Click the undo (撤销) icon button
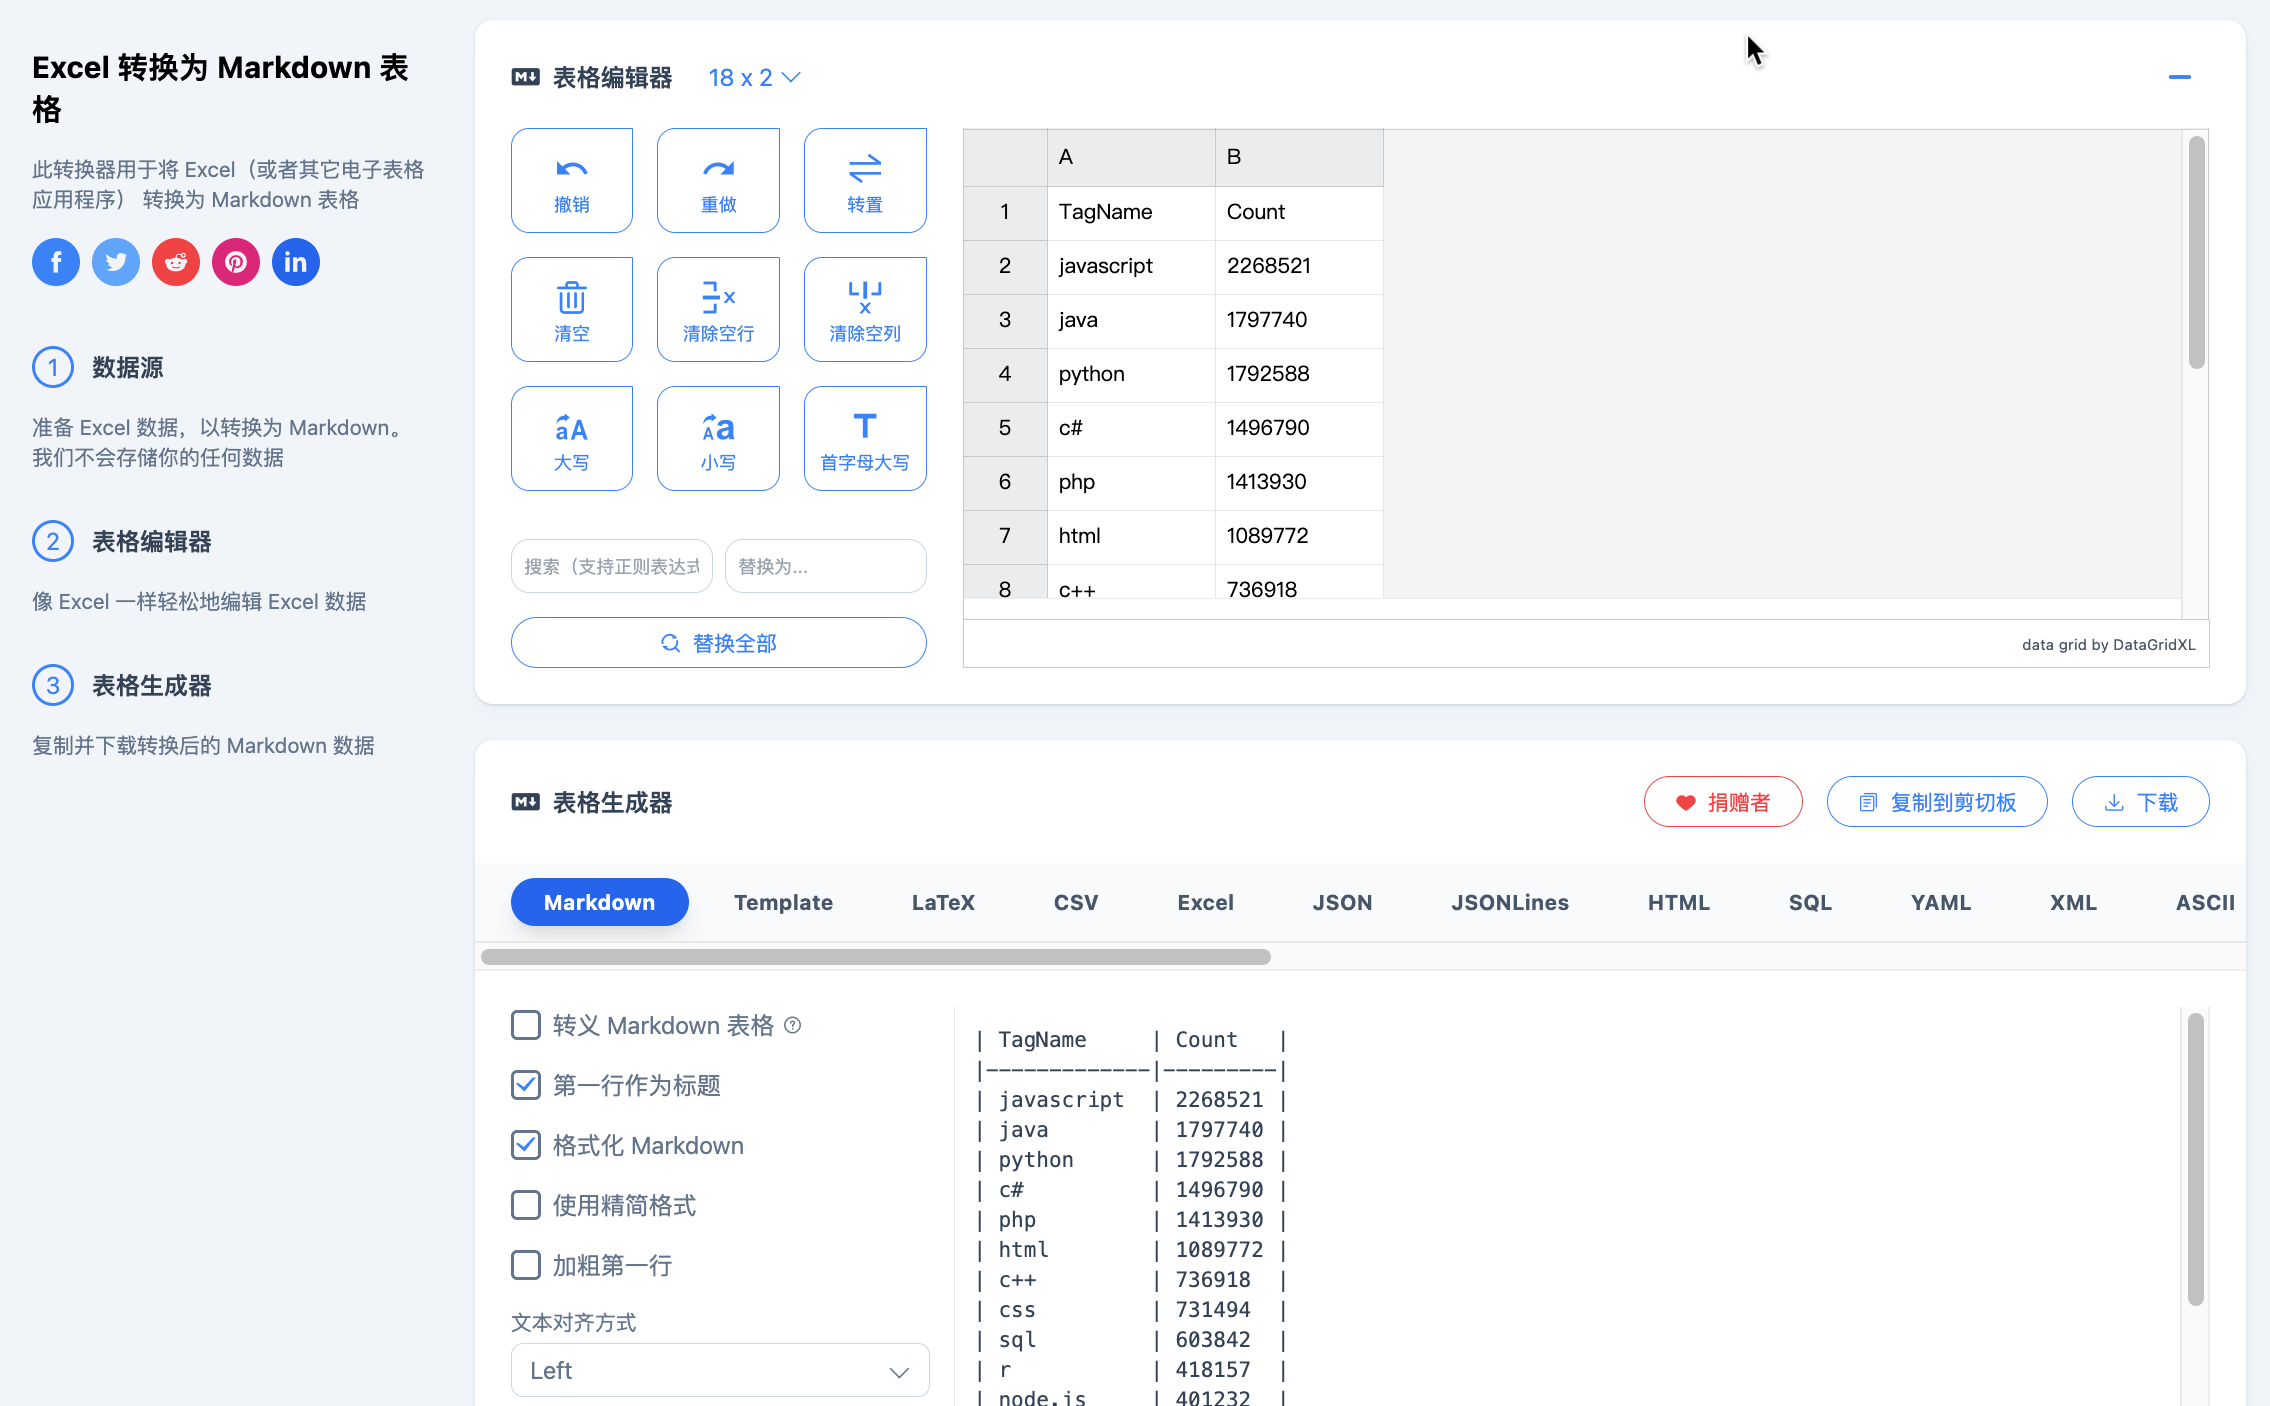Image resolution: width=2270 pixels, height=1406 pixels. pos(571,181)
